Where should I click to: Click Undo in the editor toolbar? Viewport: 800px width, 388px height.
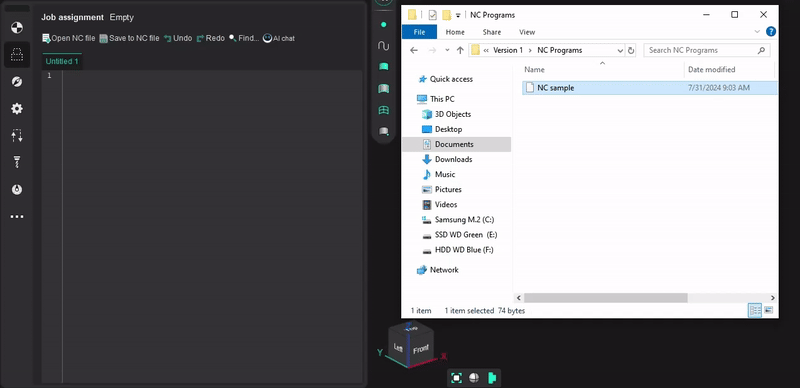178,38
